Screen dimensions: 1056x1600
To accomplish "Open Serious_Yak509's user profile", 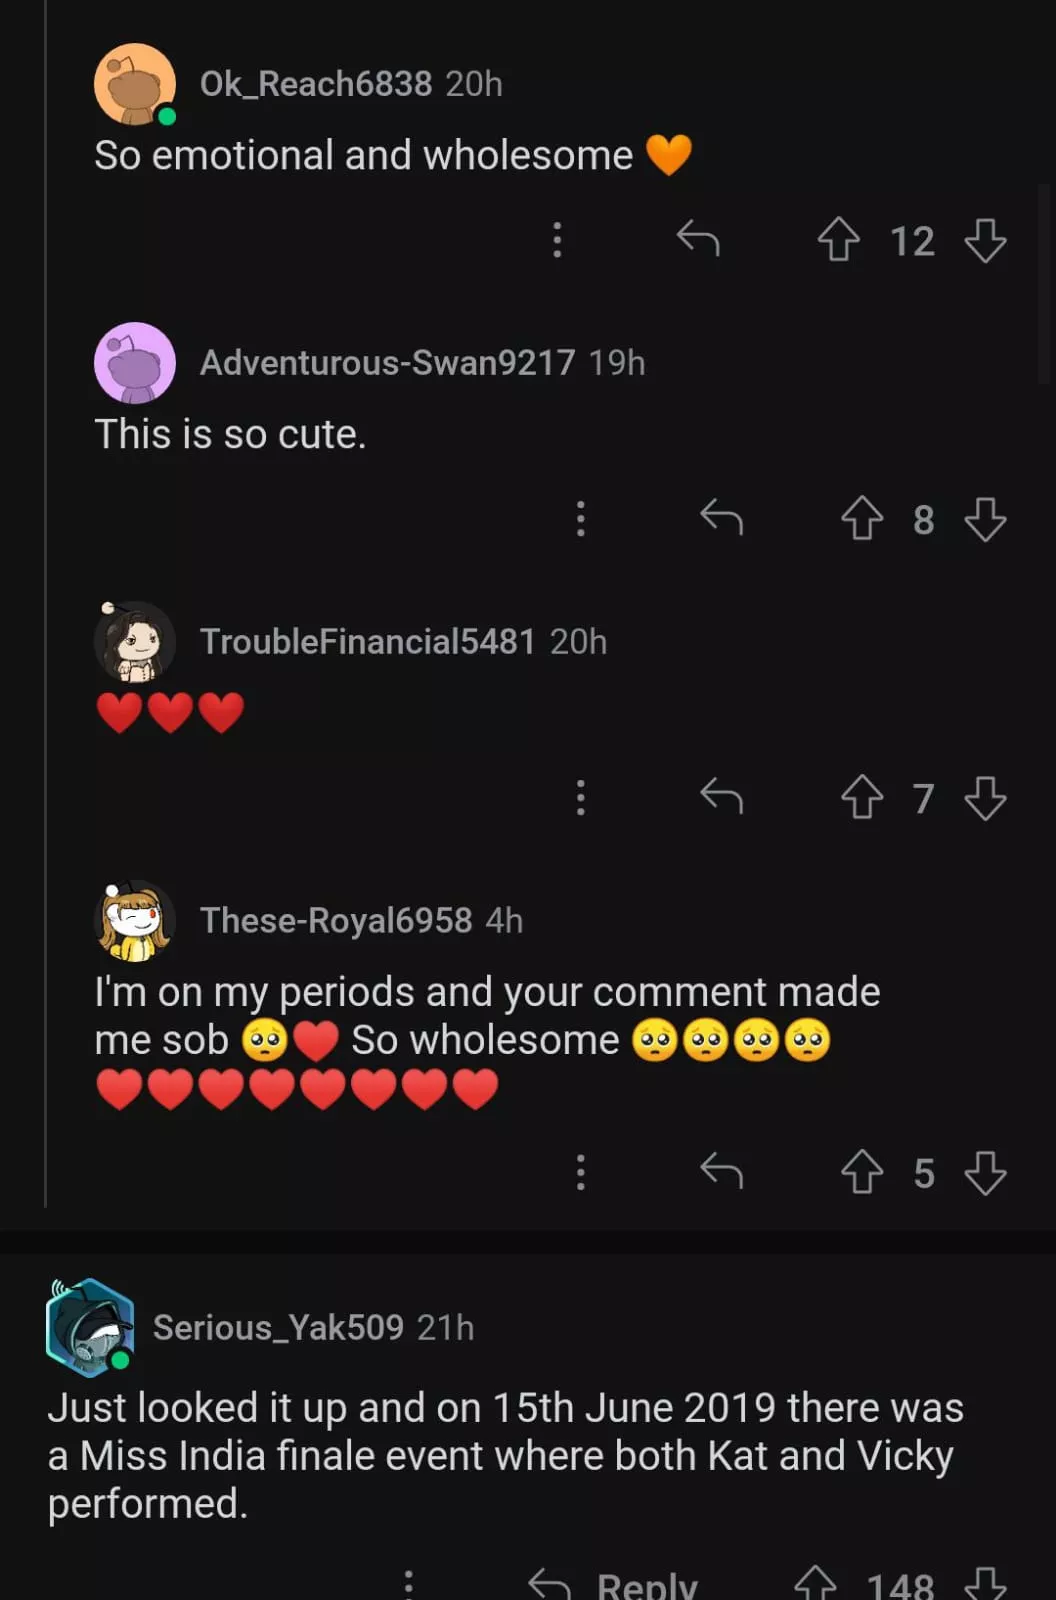I will click(x=278, y=1327).
